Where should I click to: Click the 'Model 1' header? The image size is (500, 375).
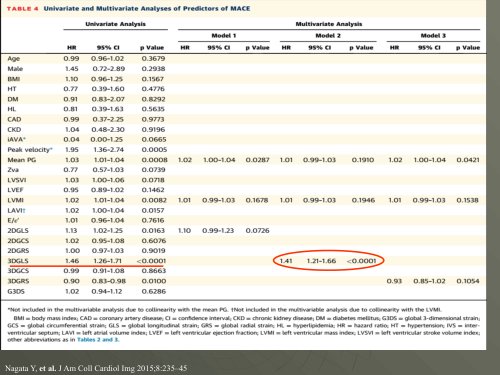pos(224,36)
